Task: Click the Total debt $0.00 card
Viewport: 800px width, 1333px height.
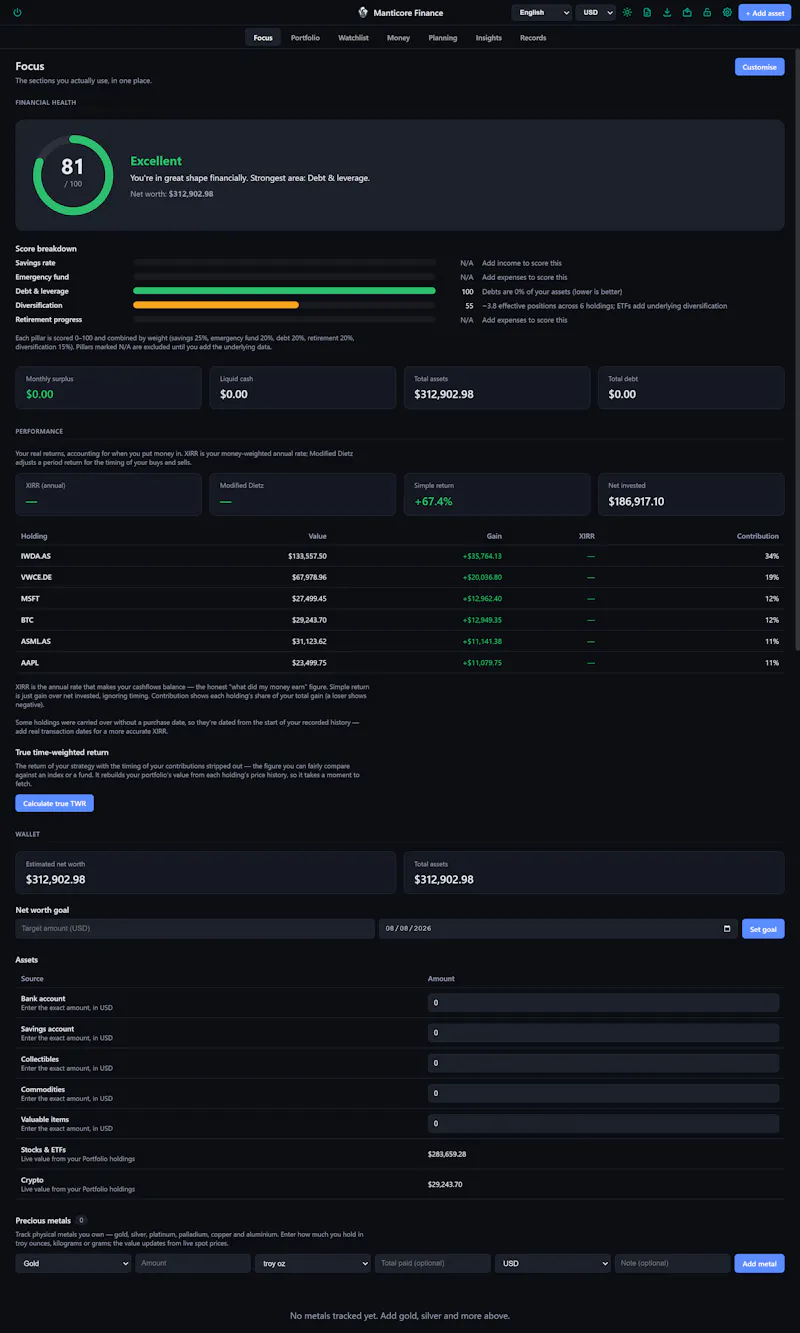Action: pos(692,387)
